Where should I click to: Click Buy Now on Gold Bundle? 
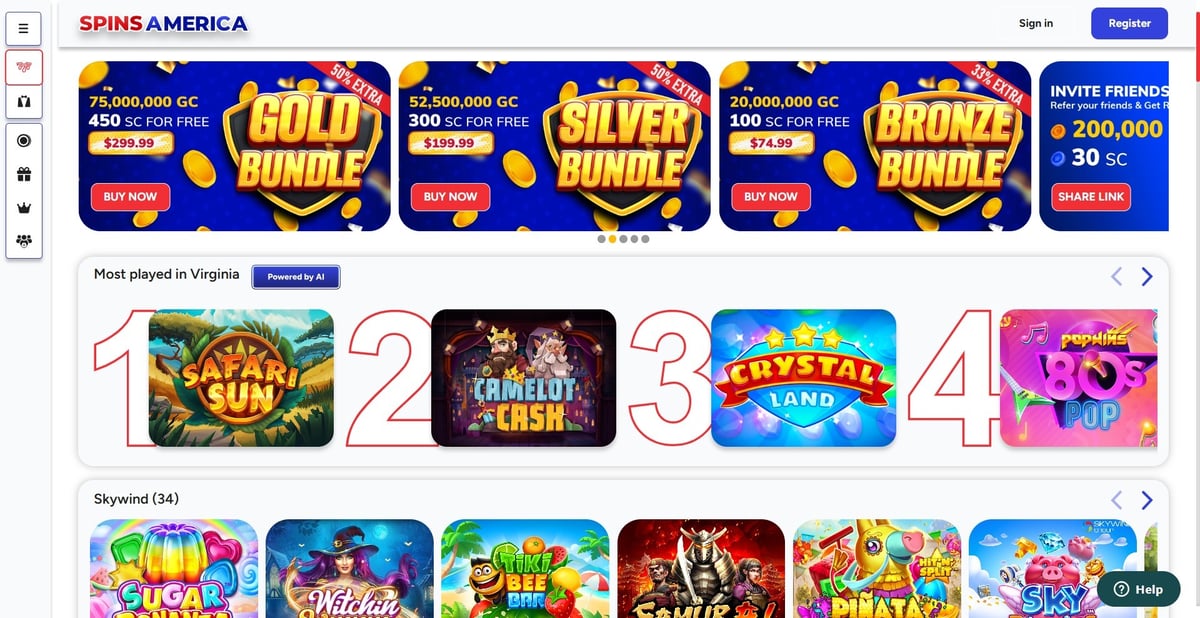[x=130, y=196]
